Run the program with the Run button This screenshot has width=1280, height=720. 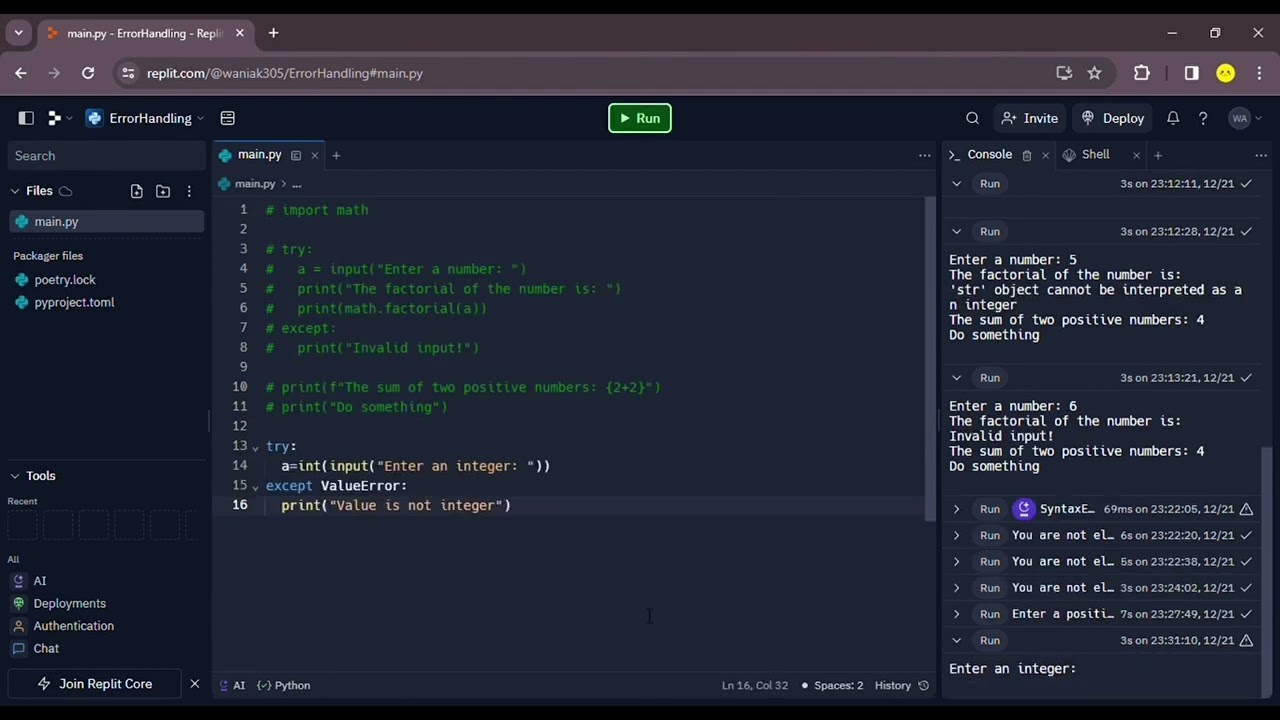(x=640, y=118)
